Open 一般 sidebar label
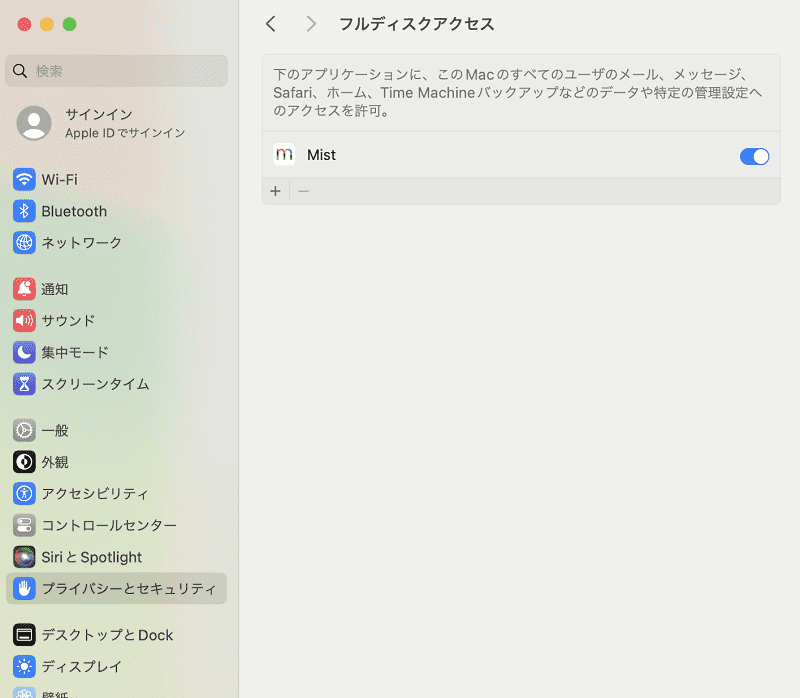800x698 pixels. pos(55,431)
